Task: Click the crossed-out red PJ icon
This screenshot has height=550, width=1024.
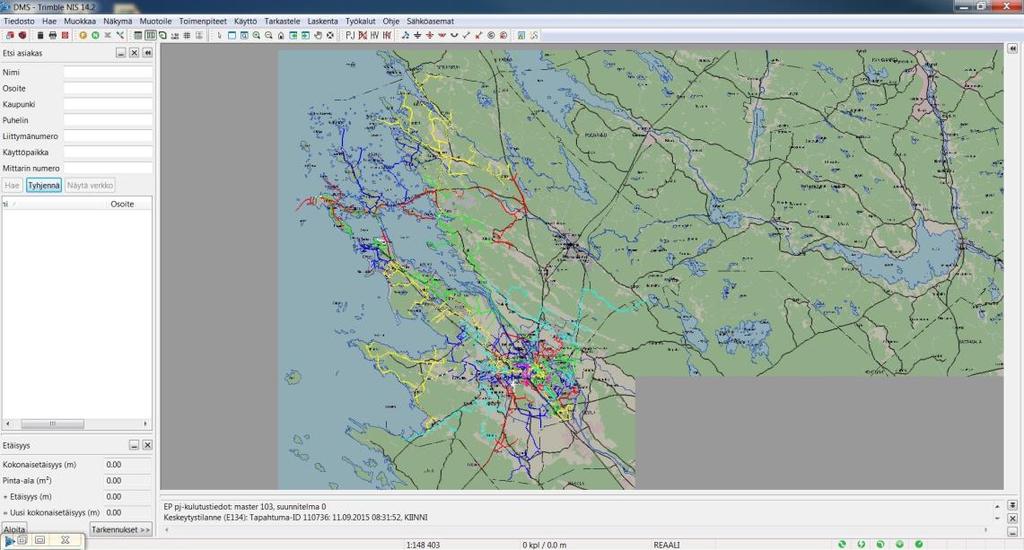Action: coord(362,35)
